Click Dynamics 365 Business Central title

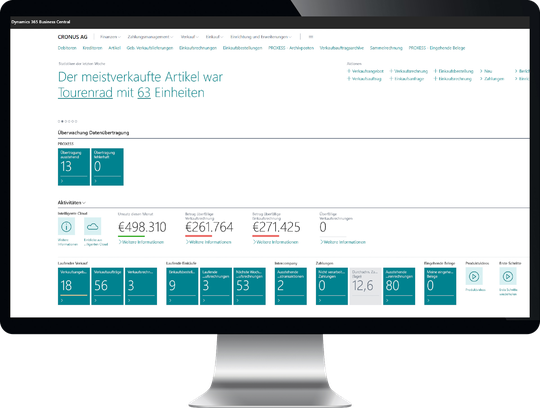(41, 22)
